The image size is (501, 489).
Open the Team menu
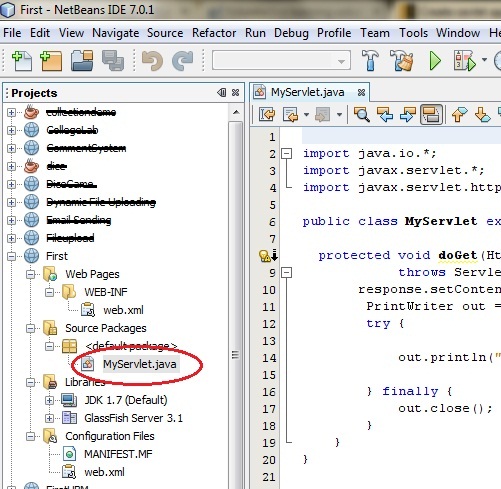[375, 33]
